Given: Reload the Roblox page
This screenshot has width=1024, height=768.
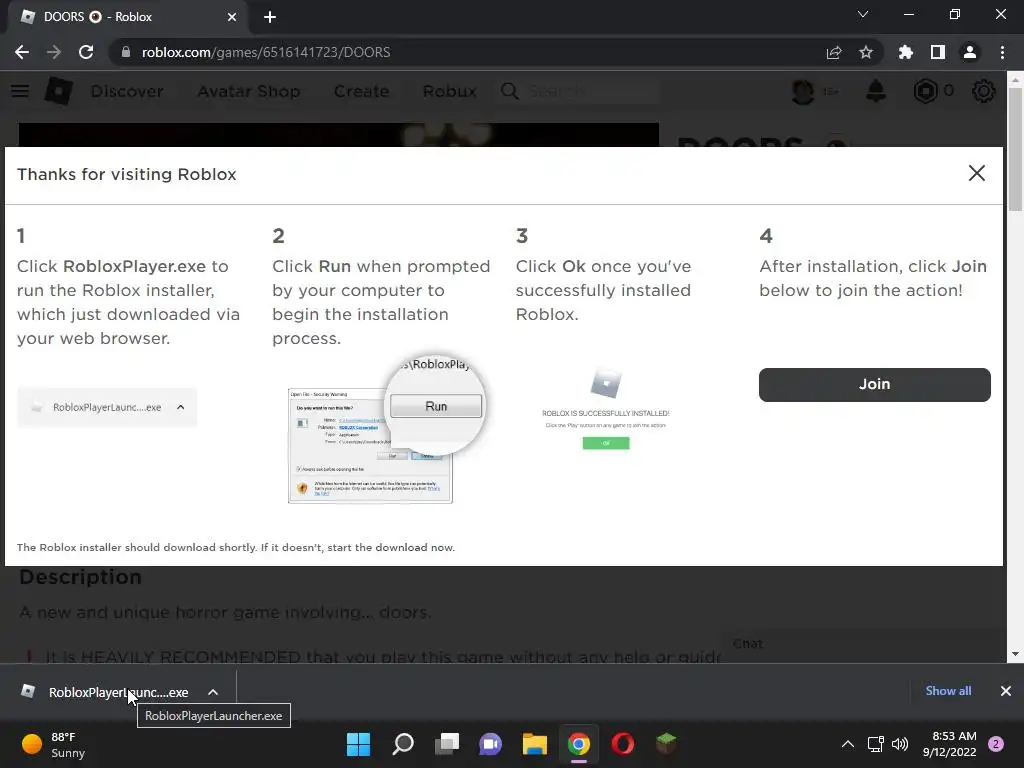Looking at the screenshot, I should (x=86, y=52).
